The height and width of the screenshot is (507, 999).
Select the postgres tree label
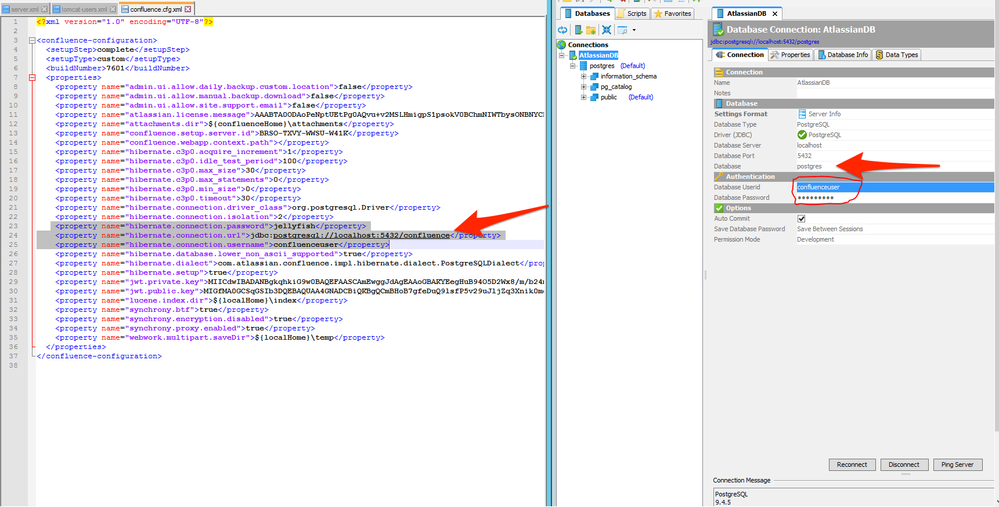[x=603, y=66]
